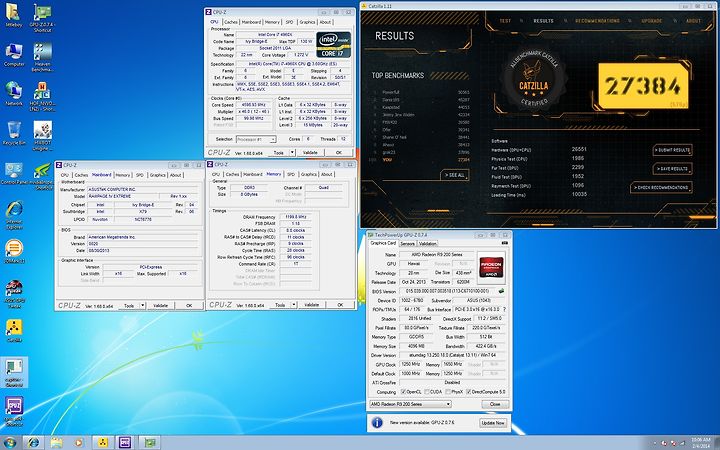Click the GPU-Z BIOS Version field
The height and width of the screenshot is (450, 720).
tap(447, 291)
